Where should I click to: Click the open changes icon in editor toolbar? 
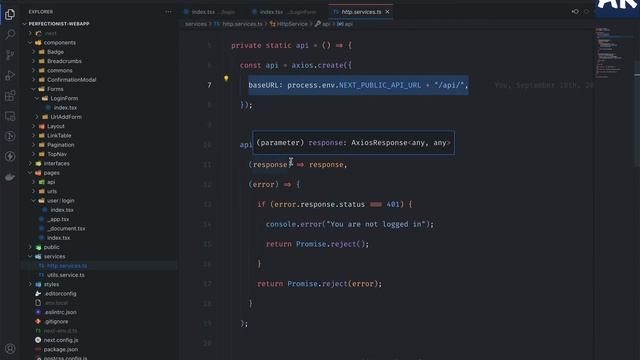[x=575, y=11]
